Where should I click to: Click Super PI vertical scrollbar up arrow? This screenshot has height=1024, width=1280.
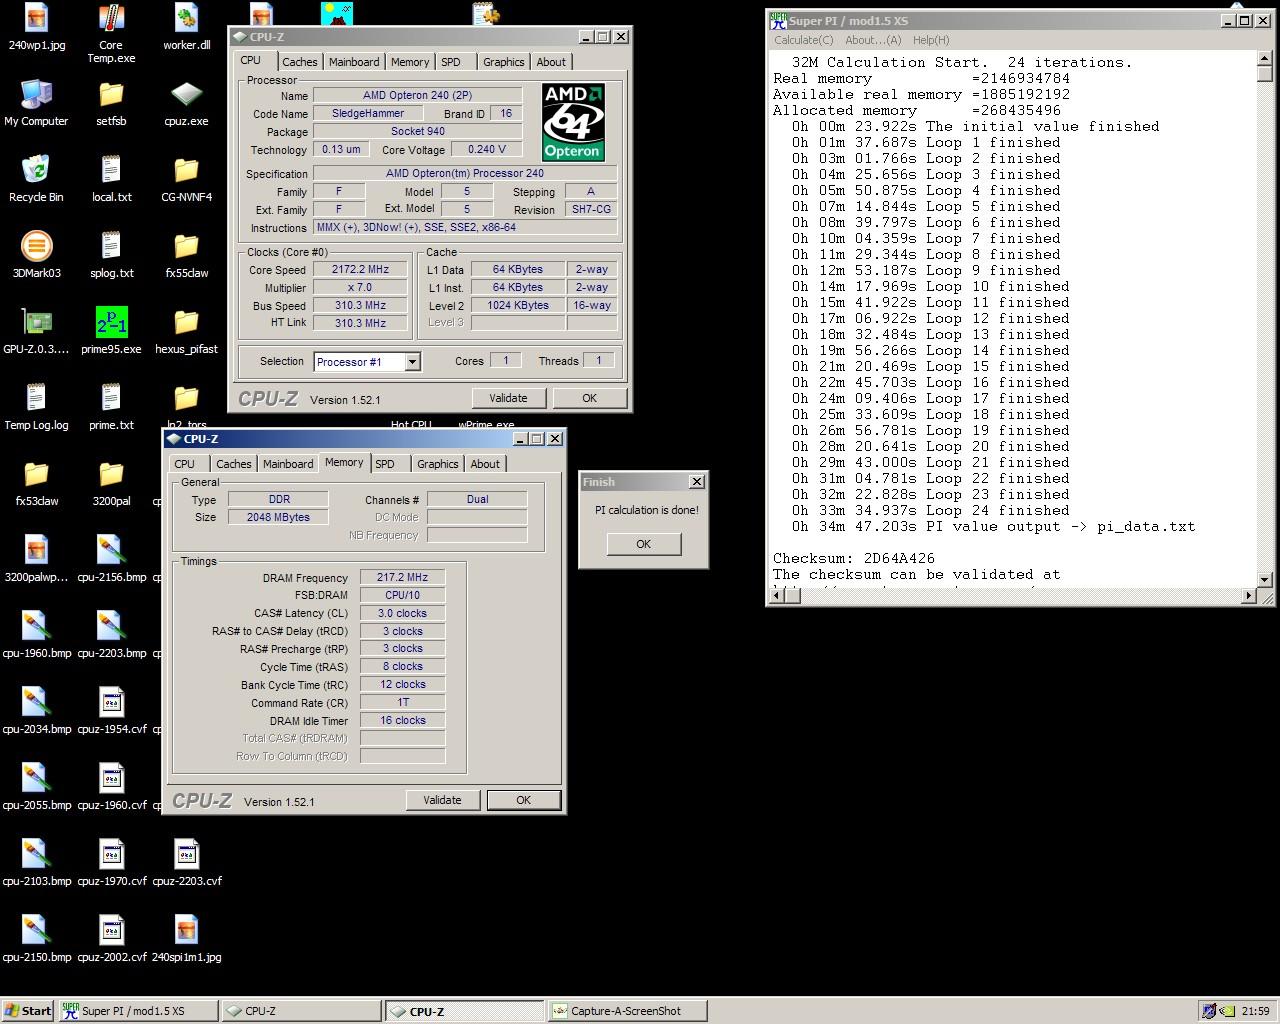(1264, 59)
